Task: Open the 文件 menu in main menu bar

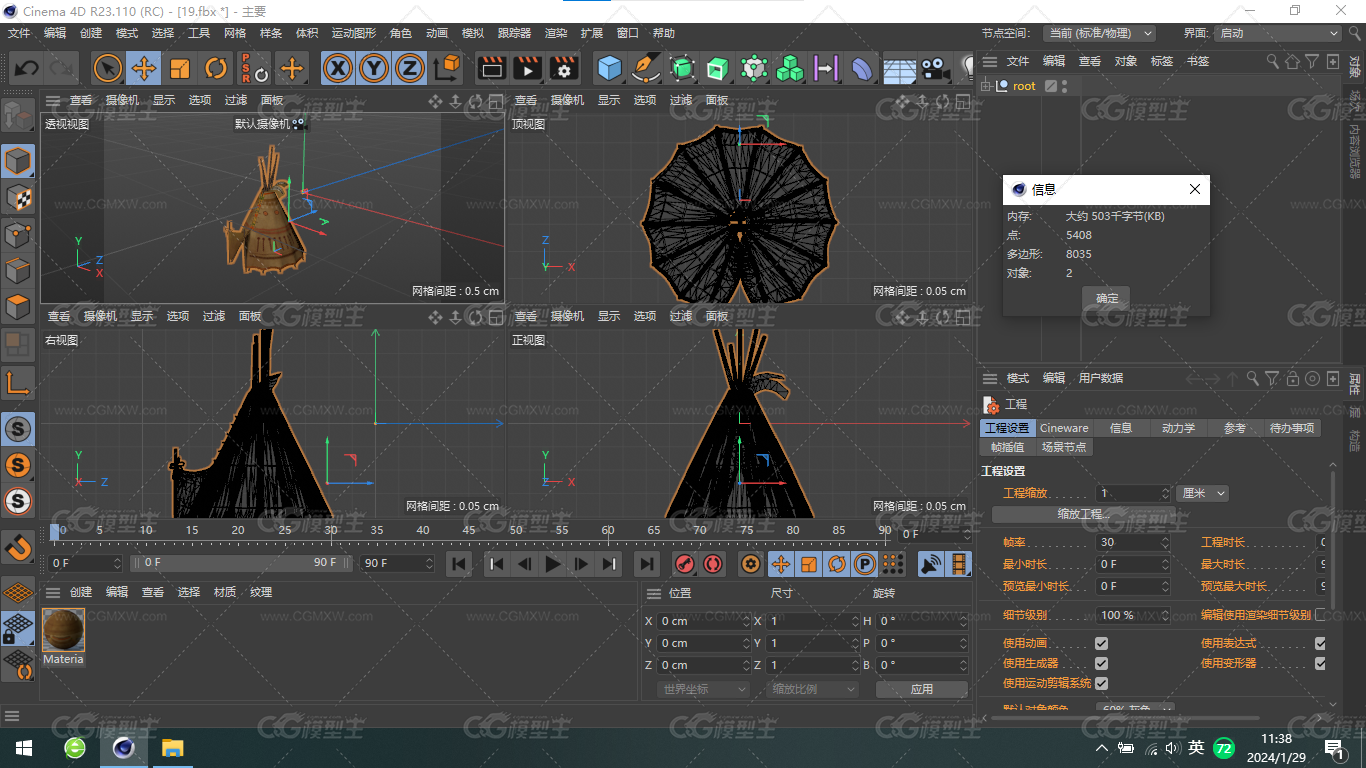Action: point(19,33)
